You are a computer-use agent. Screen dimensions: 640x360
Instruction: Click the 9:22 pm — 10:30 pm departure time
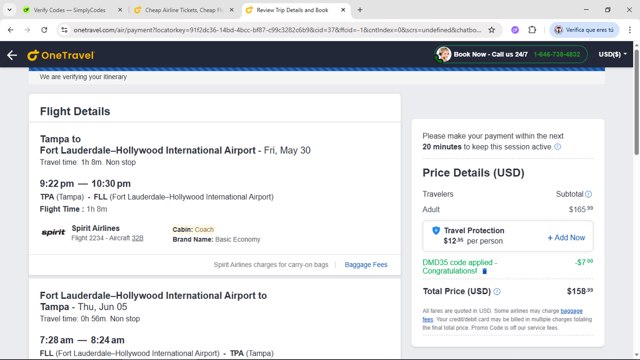click(x=85, y=184)
